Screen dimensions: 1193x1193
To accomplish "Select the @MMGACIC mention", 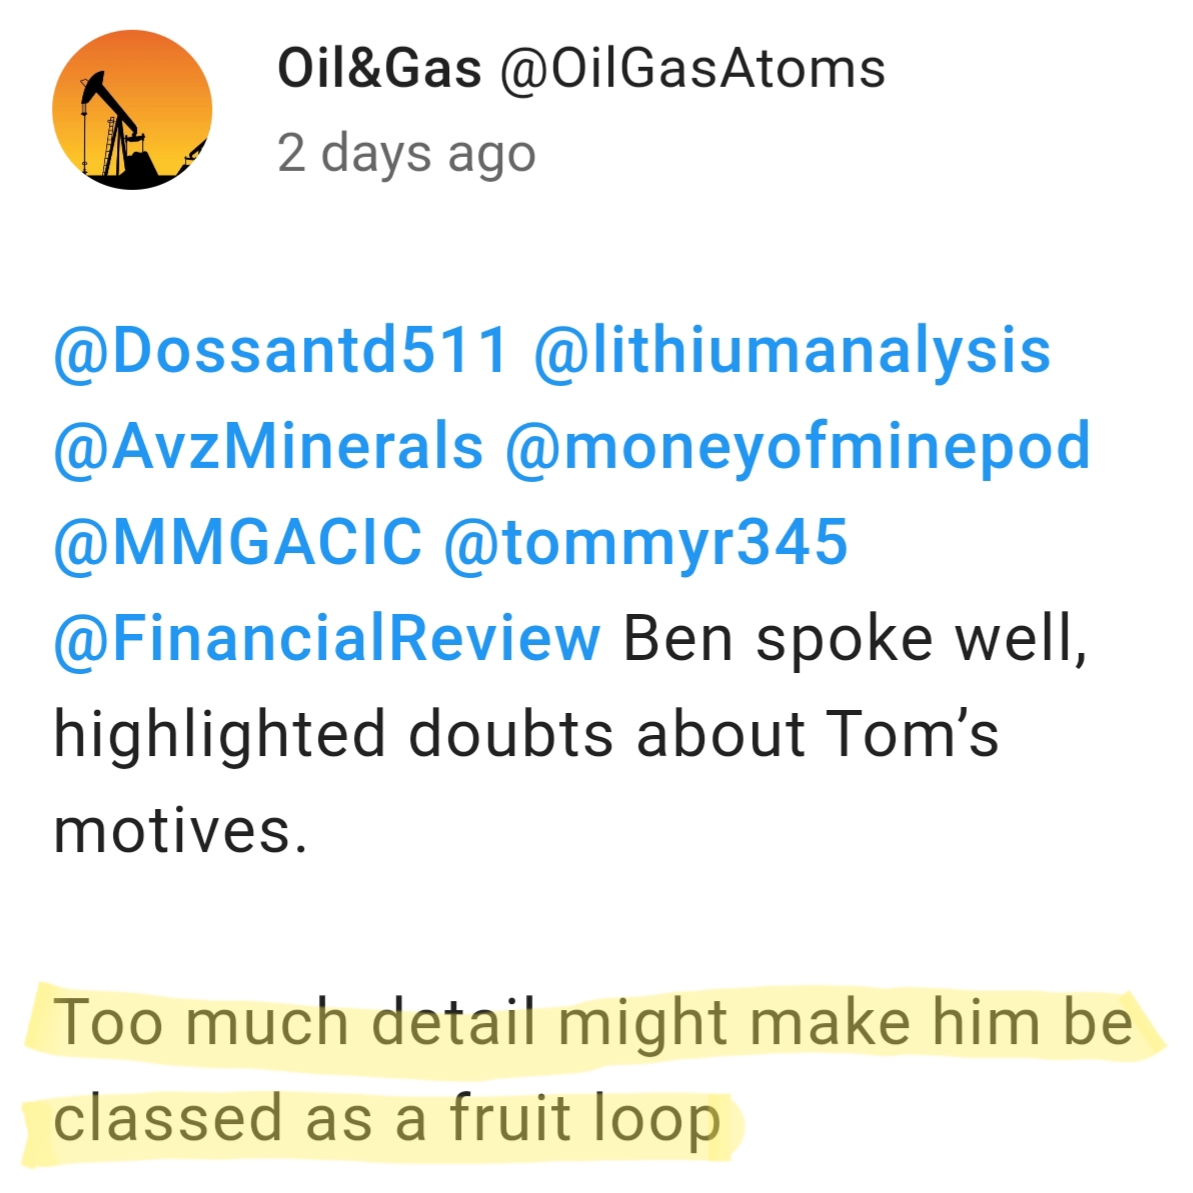I will pyautogui.click(x=237, y=542).
